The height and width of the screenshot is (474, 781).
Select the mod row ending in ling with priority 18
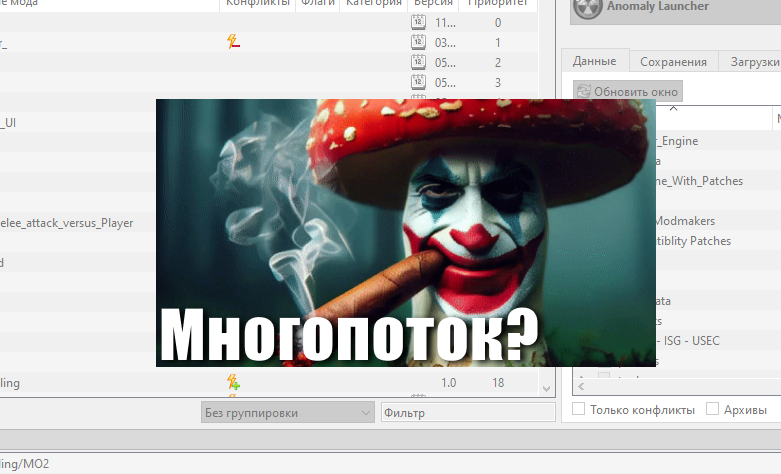(x=10, y=382)
